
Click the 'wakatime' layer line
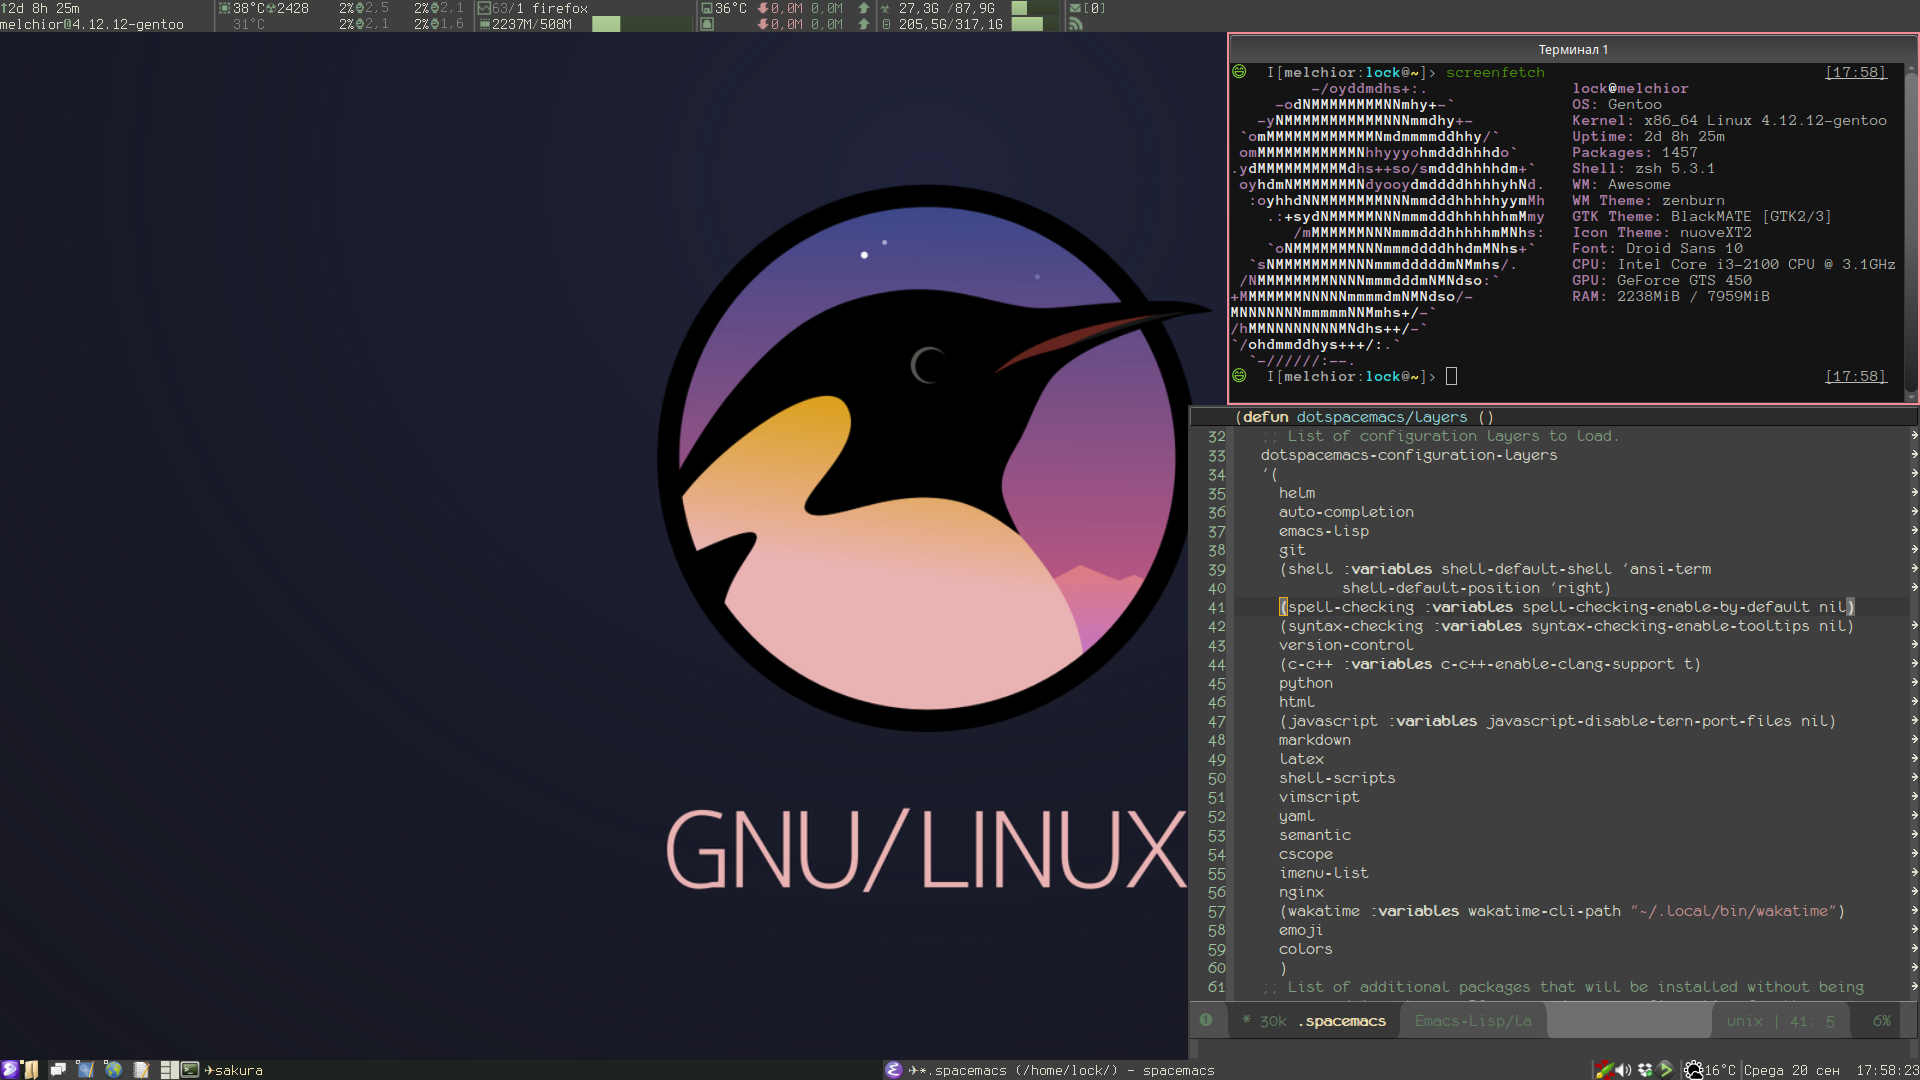1562,911
